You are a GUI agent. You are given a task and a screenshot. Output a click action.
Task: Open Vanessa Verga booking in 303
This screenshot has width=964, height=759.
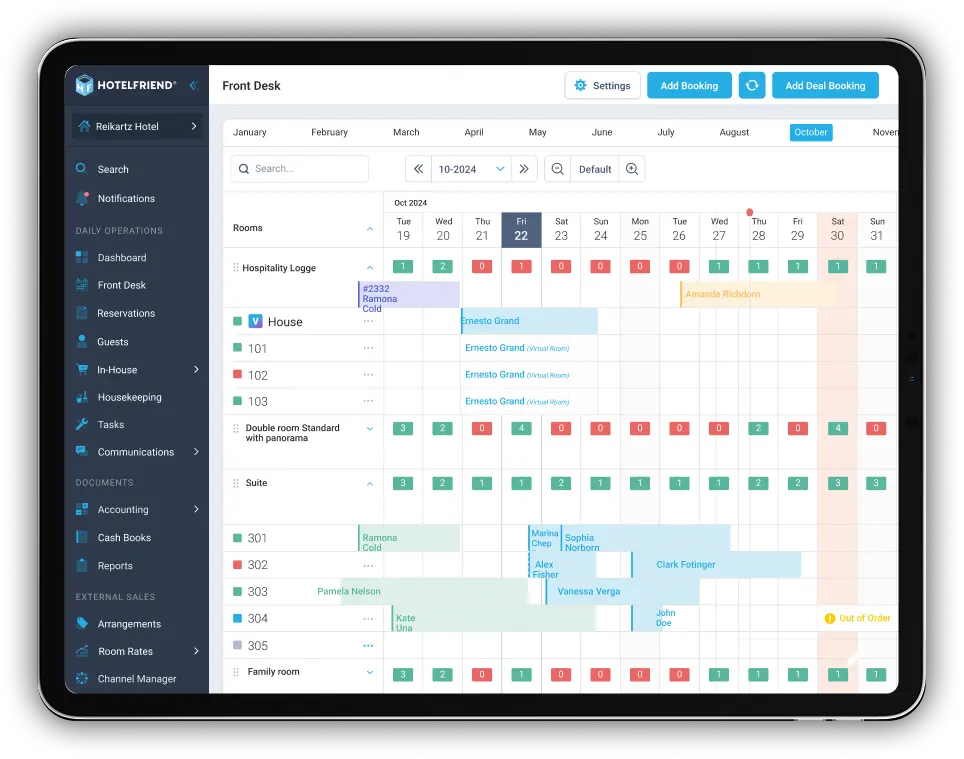[x=622, y=592]
